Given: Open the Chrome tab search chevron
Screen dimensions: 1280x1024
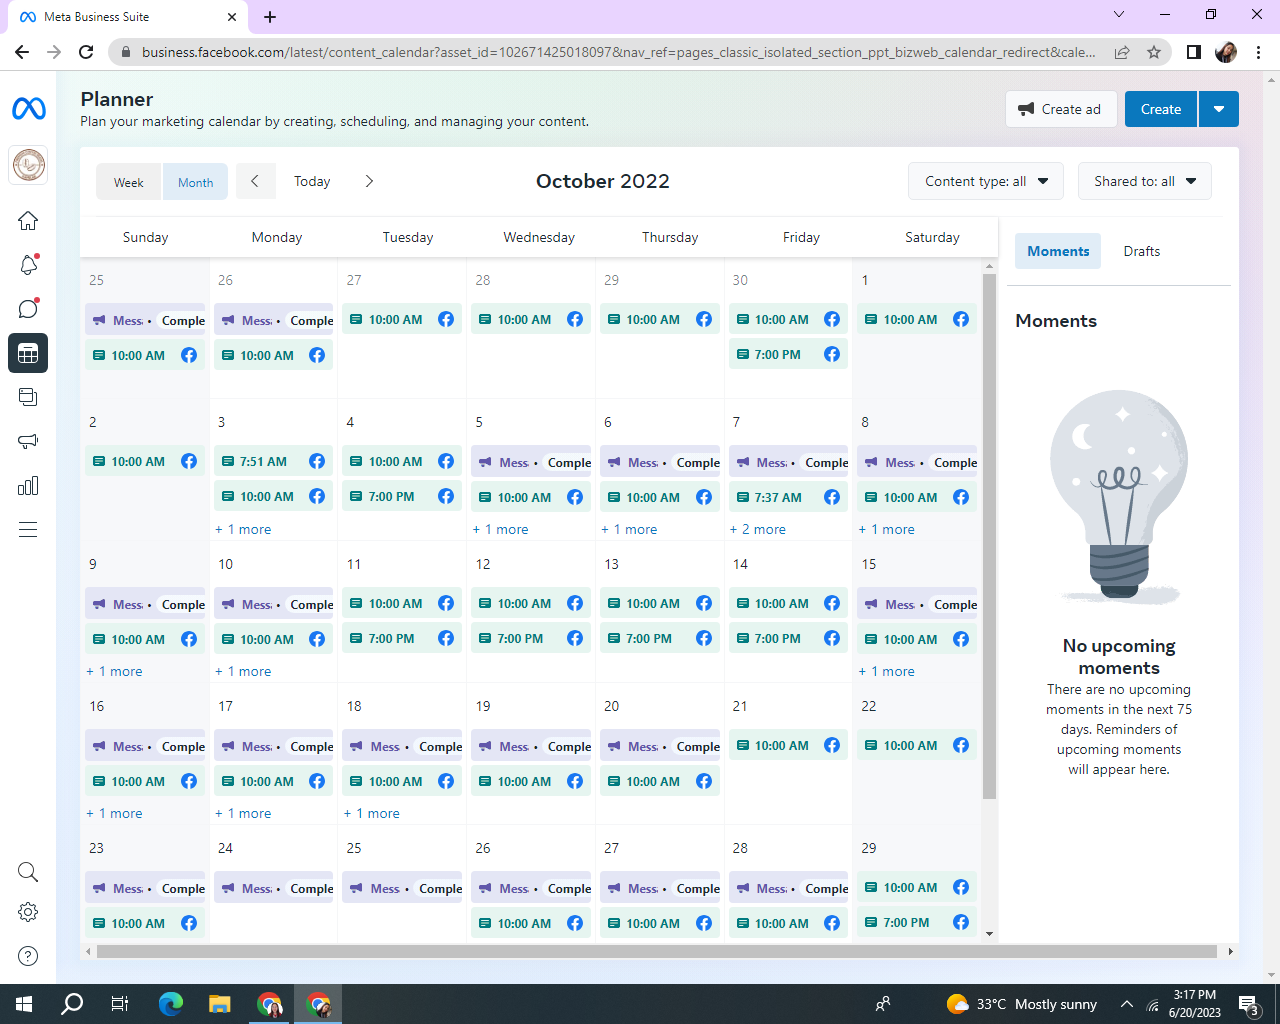Looking at the screenshot, I should (1119, 15).
